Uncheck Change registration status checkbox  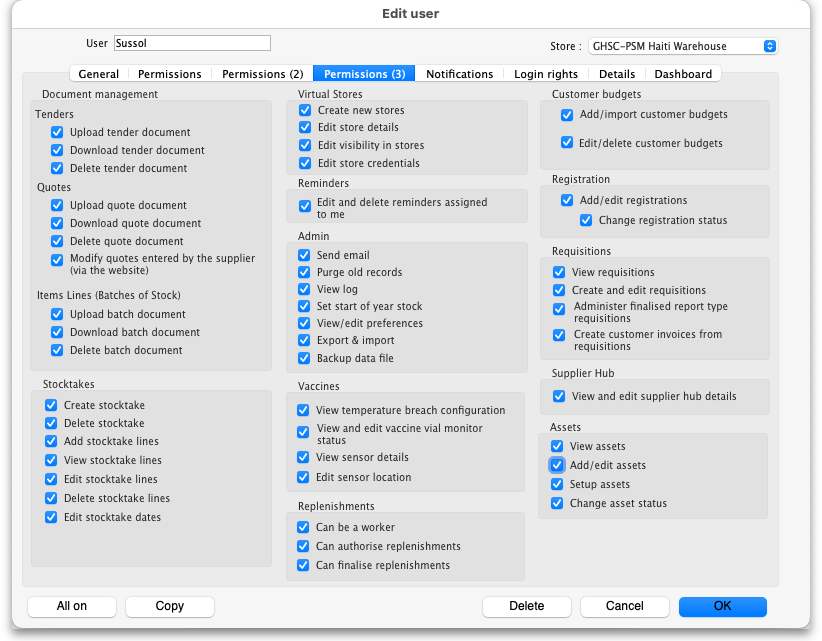(x=586, y=220)
